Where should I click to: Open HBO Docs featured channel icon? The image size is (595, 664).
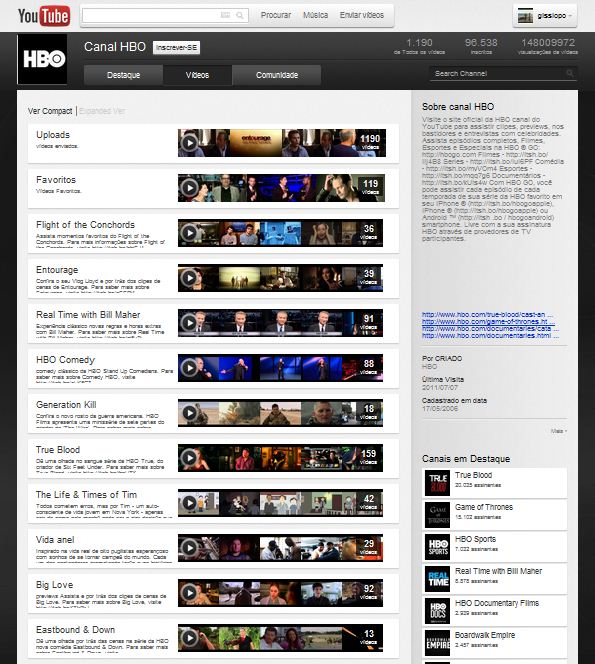click(437, 611)
